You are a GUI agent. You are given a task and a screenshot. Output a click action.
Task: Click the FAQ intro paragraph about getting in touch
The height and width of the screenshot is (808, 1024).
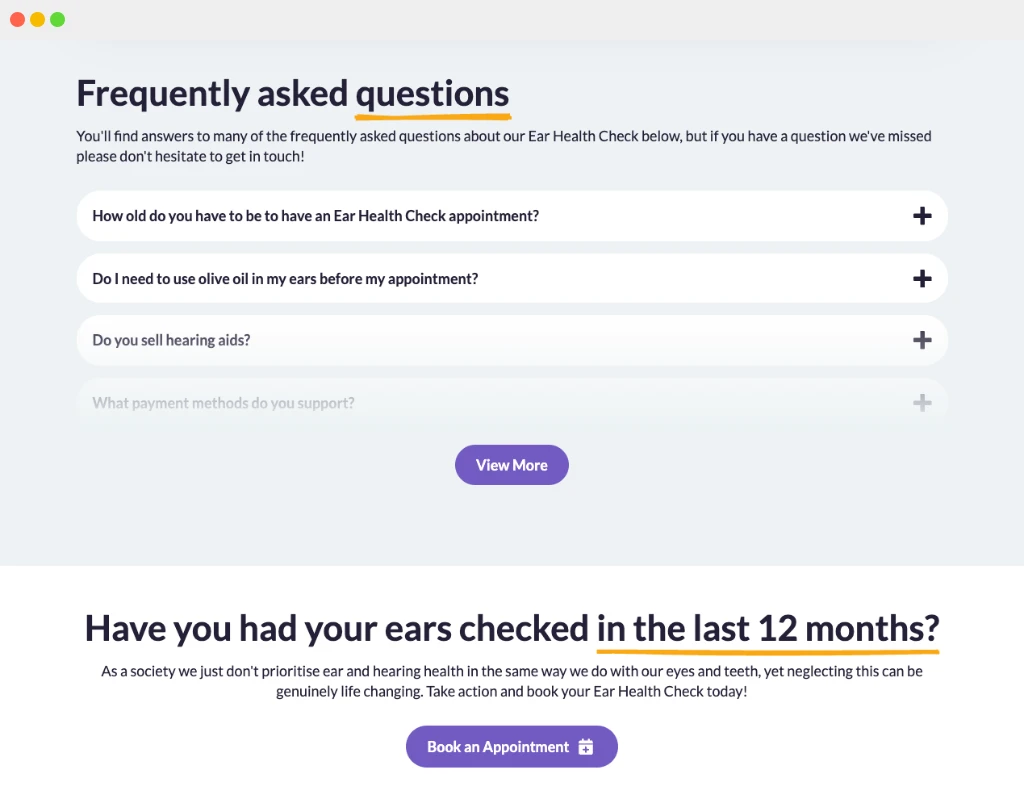pyautogui.click(x=504, y=146)
